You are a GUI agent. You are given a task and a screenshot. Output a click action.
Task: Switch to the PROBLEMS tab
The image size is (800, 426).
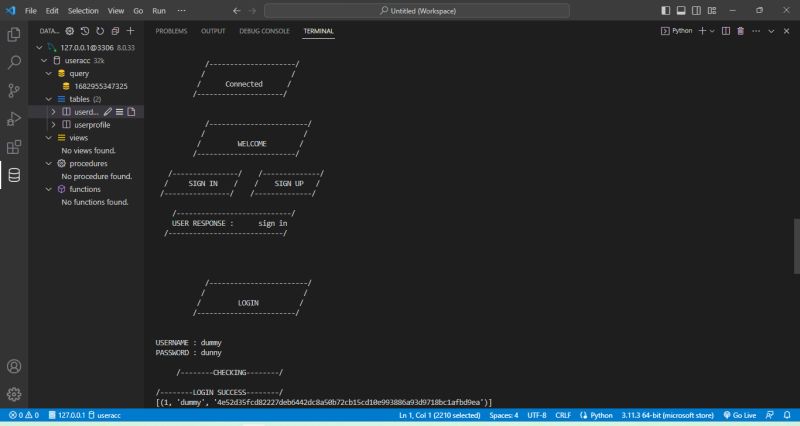[171, 31]
